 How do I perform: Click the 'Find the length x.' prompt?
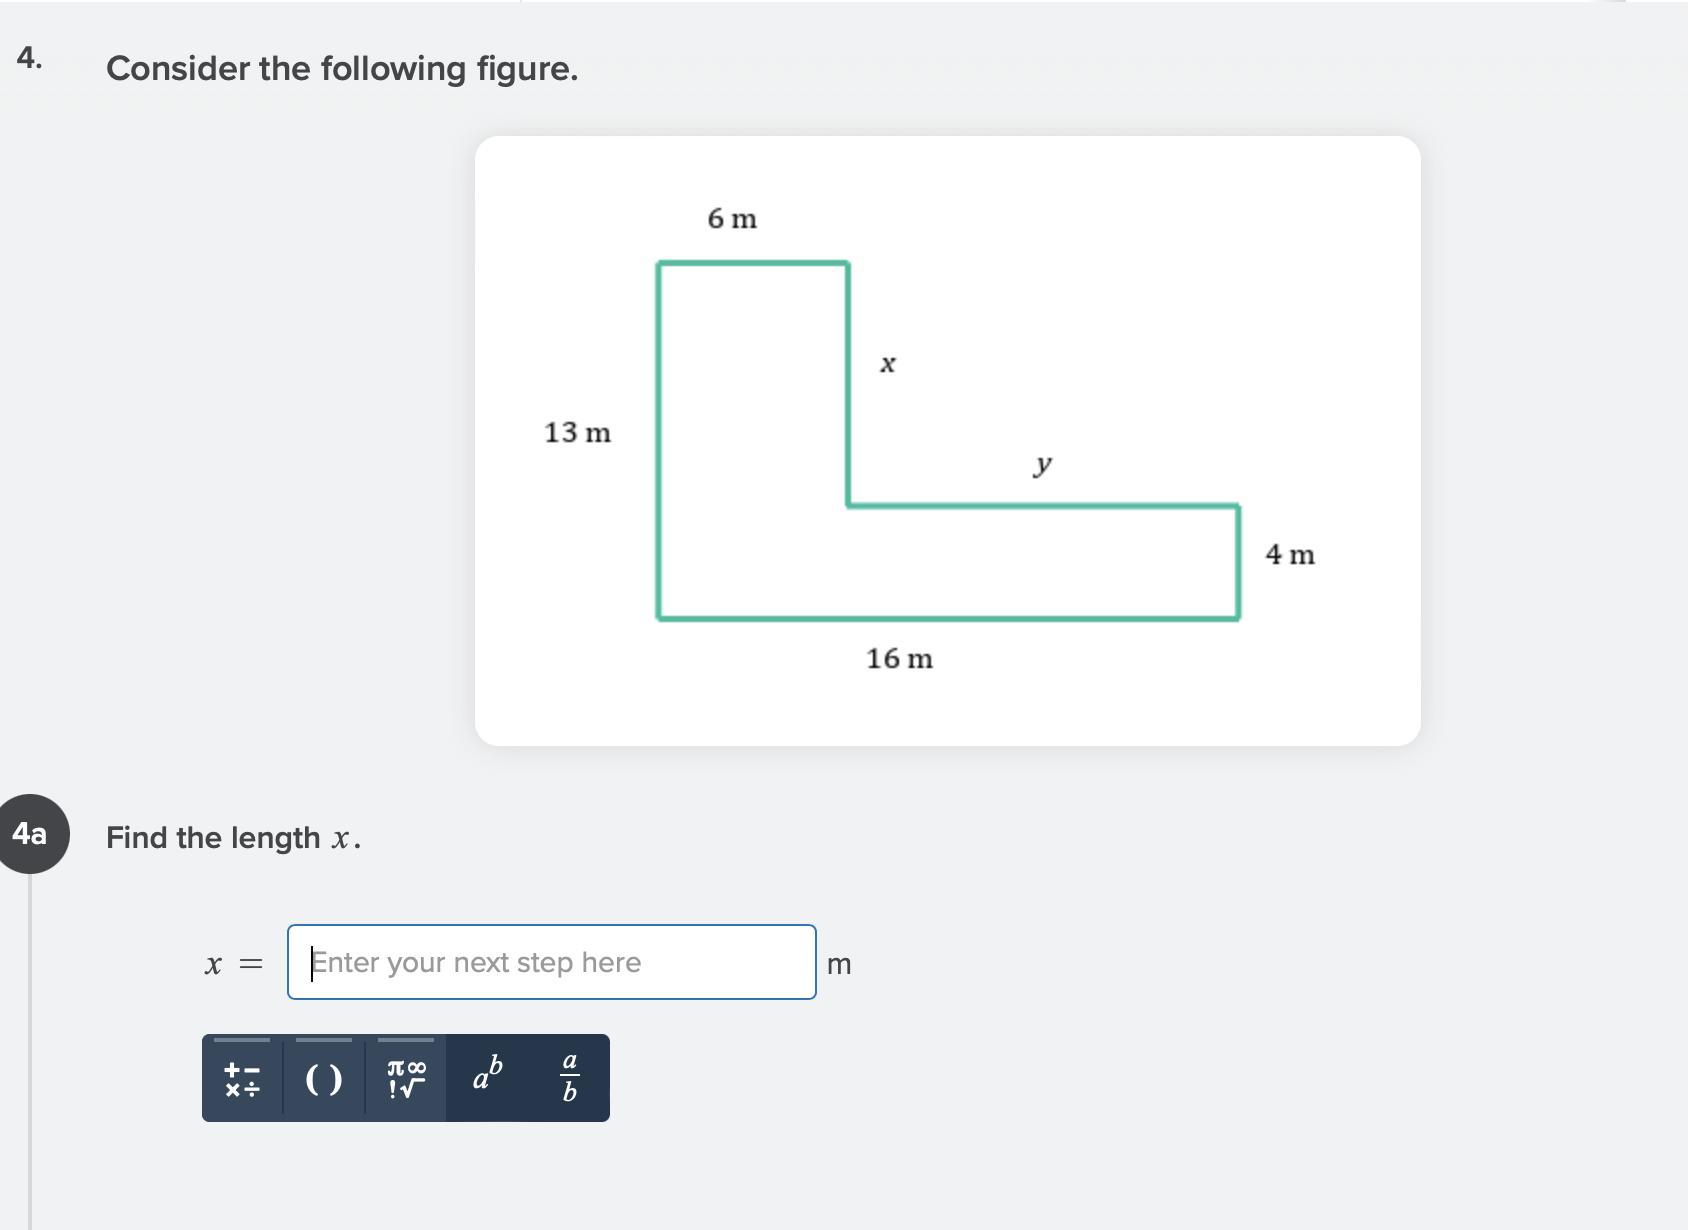[233, 838]
